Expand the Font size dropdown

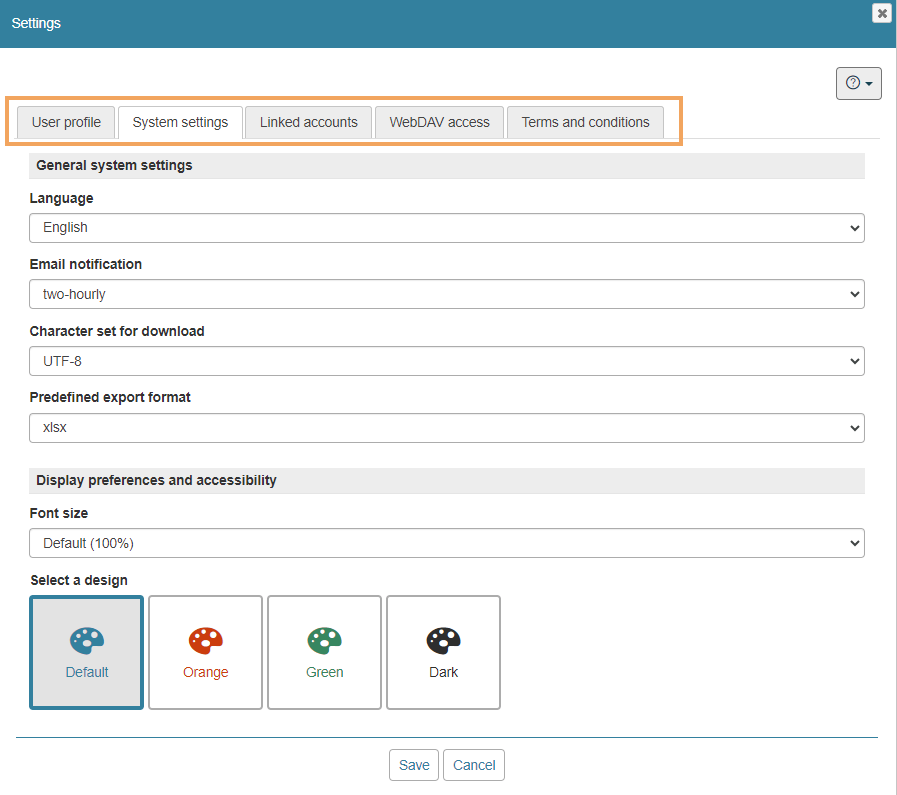(x=446, y=543)
